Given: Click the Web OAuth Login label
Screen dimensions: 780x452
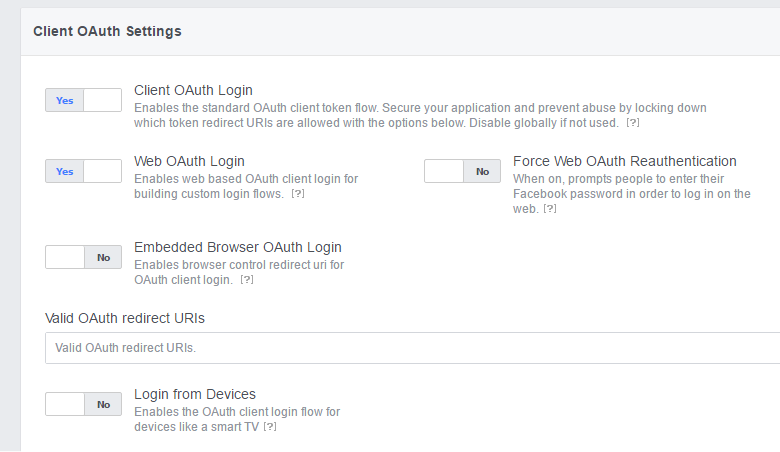Looking at the screenshot, I should pos(189,161).
